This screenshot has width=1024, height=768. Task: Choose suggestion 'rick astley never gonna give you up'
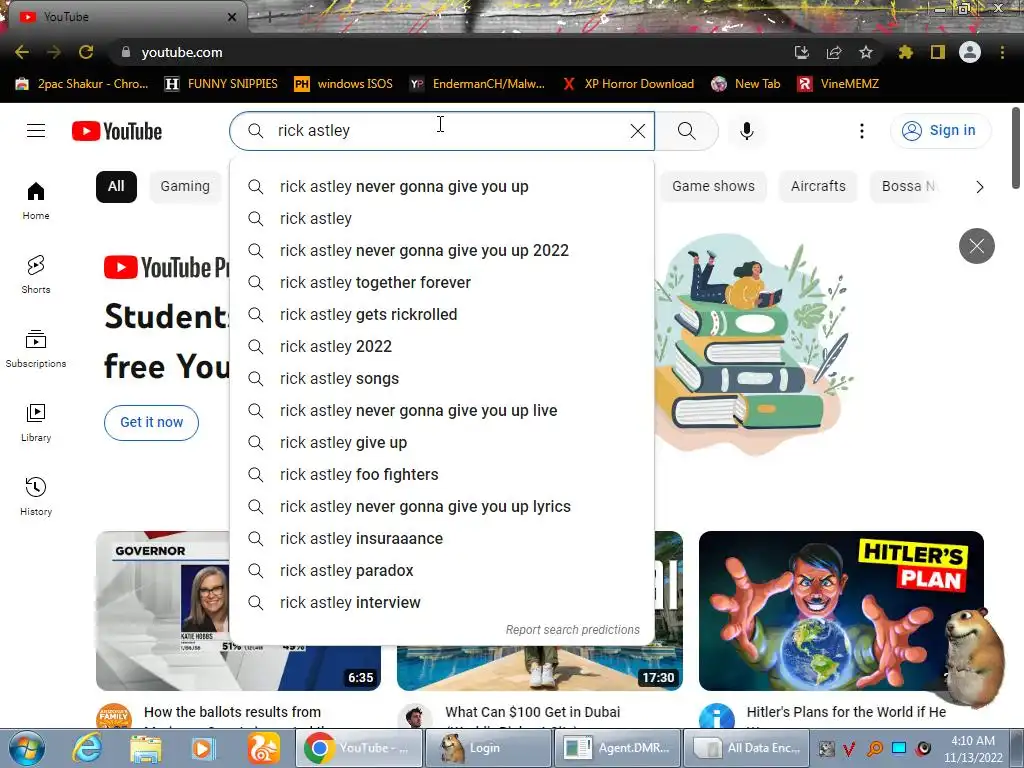click(x=442, y=187)
